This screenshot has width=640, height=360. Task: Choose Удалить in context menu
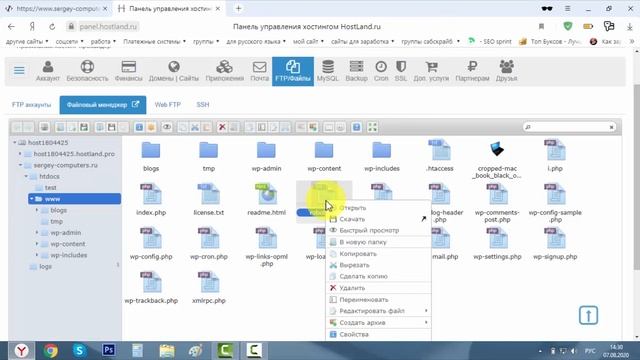coord(379,288)
